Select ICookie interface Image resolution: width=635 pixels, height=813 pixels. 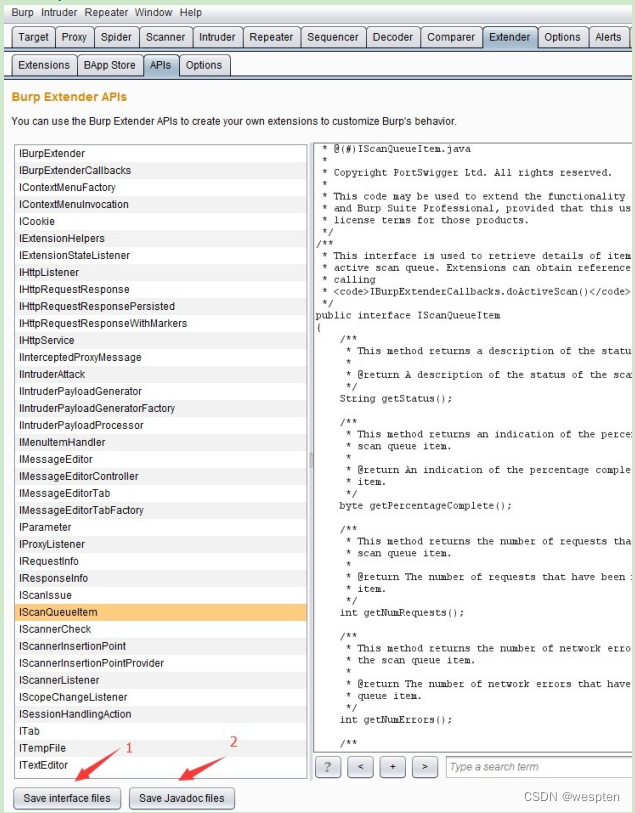pos(161,221)
